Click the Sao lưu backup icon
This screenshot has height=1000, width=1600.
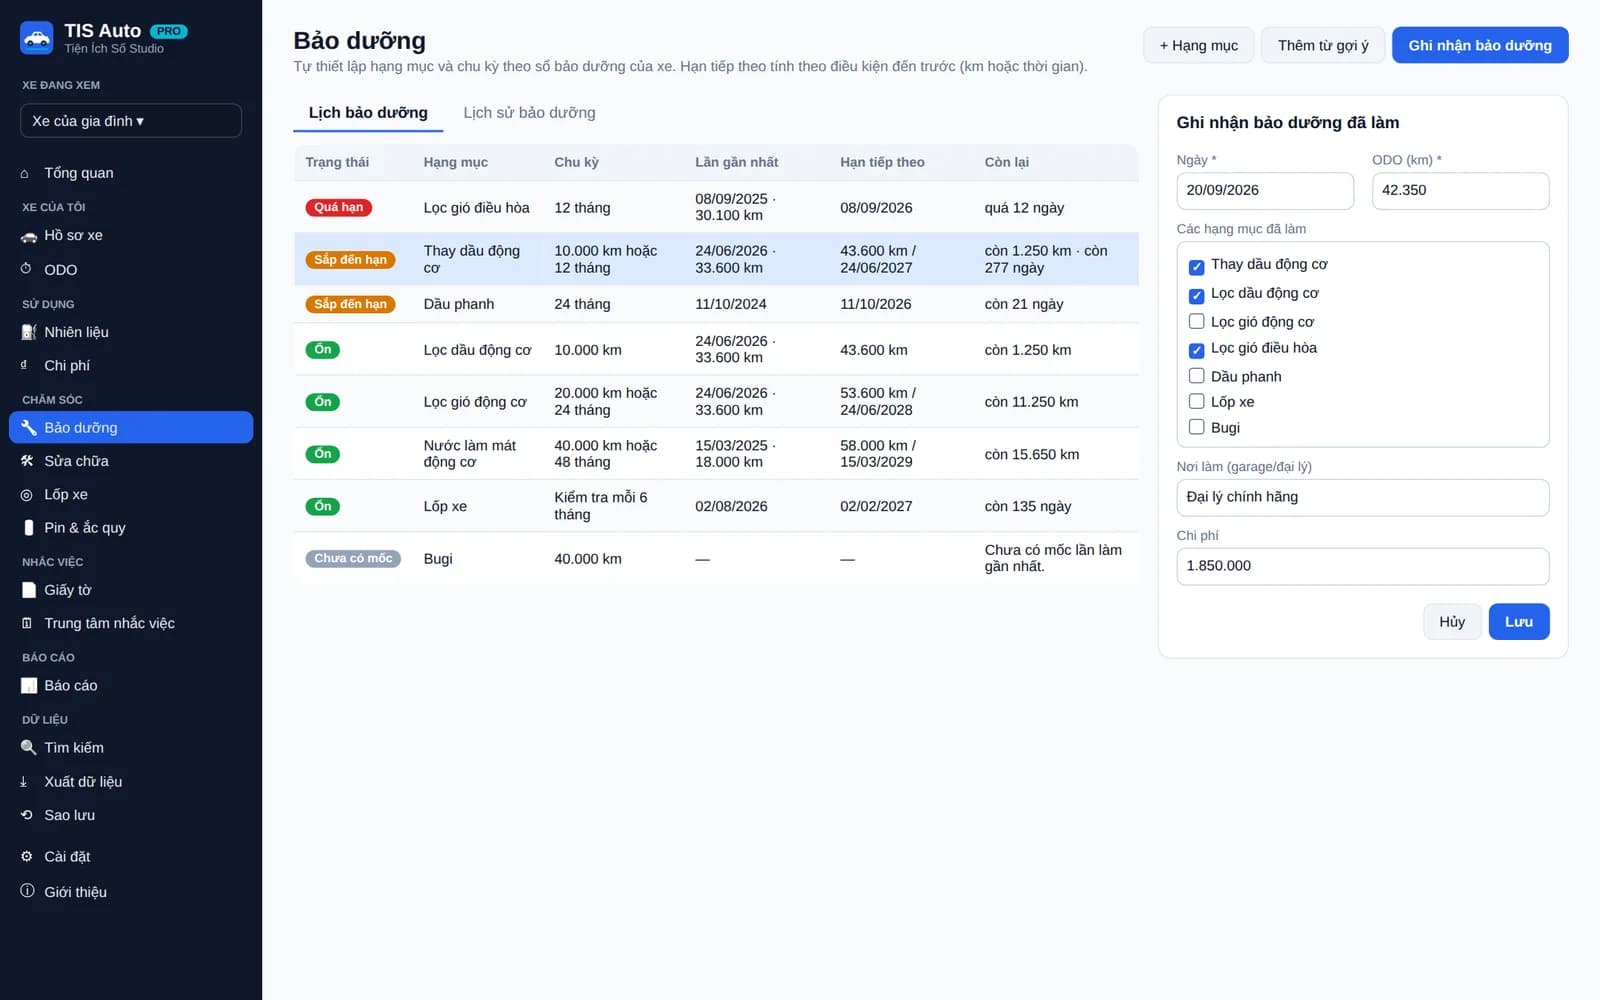[27, 815]
